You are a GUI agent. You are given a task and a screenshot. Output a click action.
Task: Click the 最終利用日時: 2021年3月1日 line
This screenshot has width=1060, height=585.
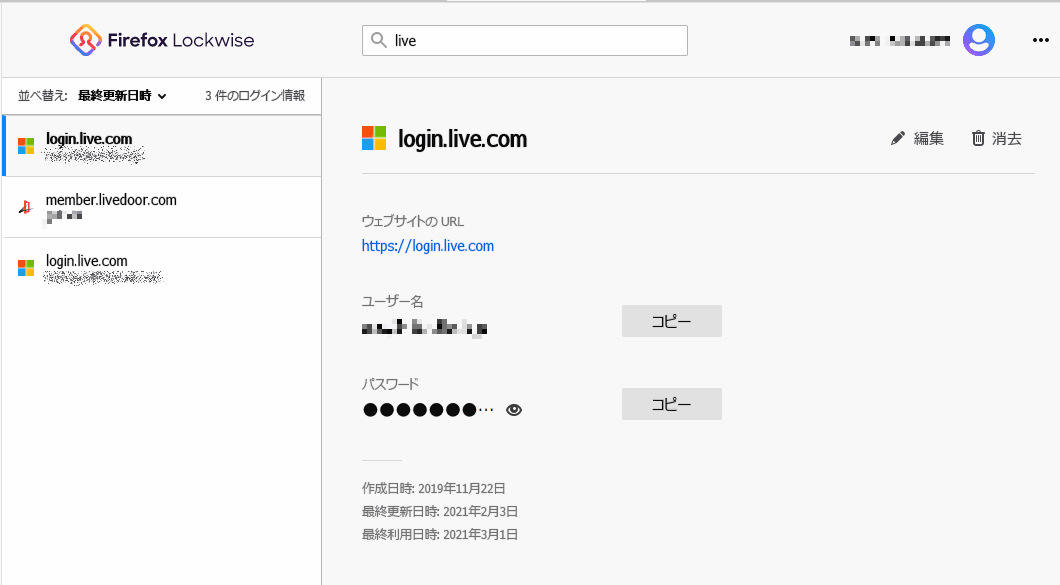pyautogui.click(x=439, y=534)
